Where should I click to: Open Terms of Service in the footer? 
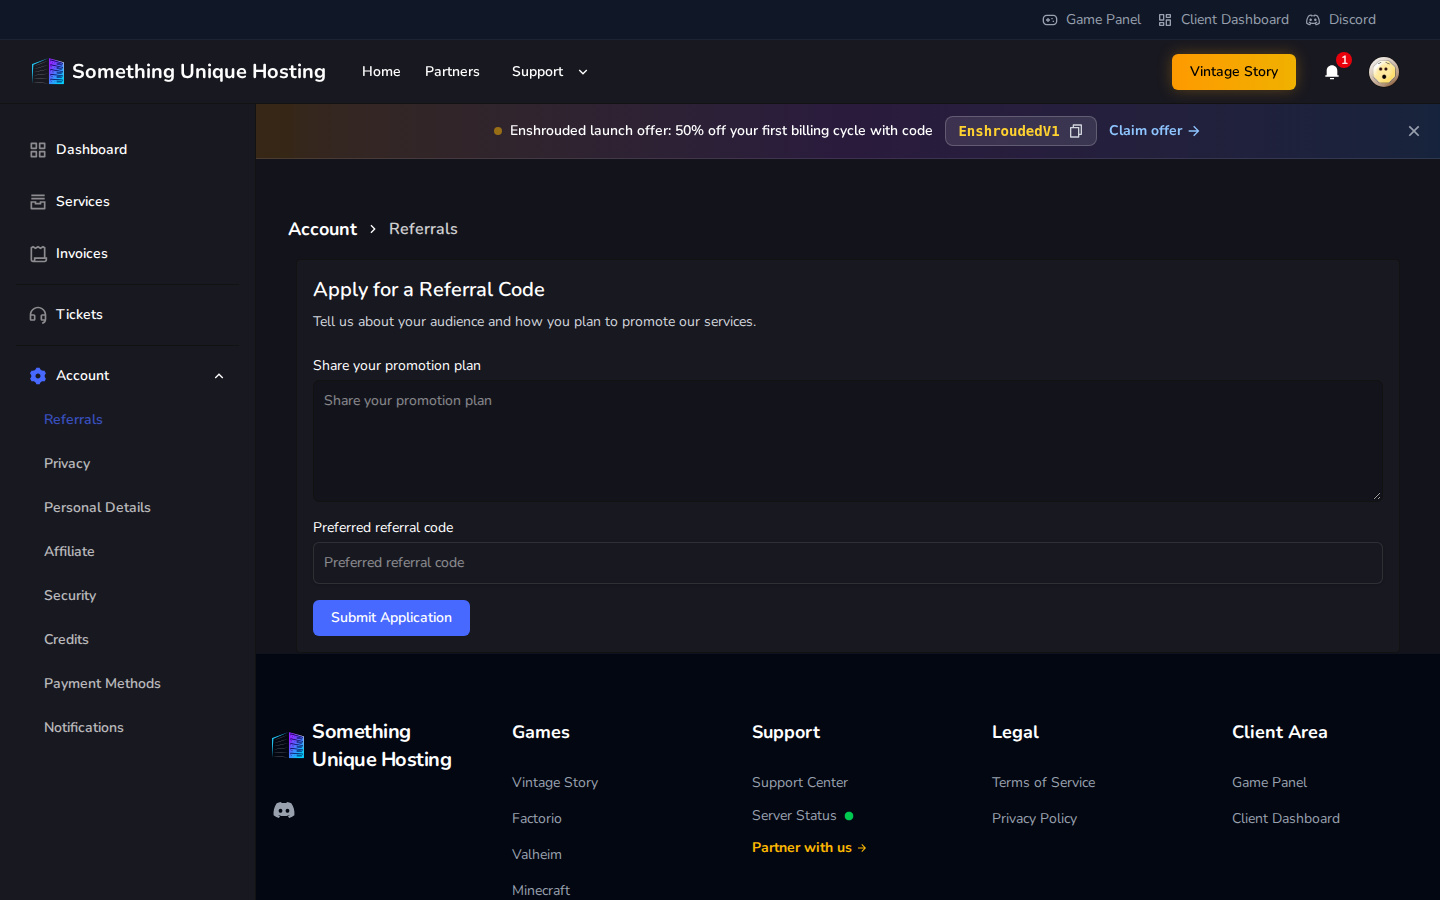pos(1043,783)
